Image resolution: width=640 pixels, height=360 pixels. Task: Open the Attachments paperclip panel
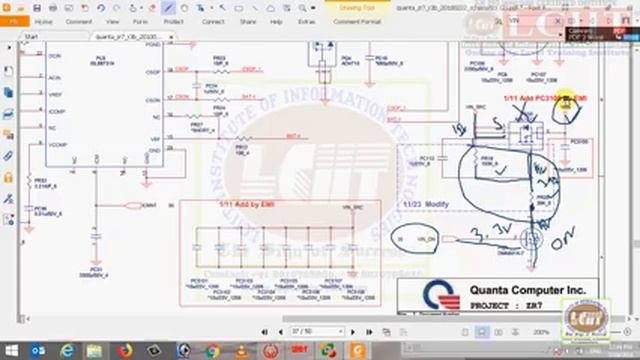coord(8,156)
